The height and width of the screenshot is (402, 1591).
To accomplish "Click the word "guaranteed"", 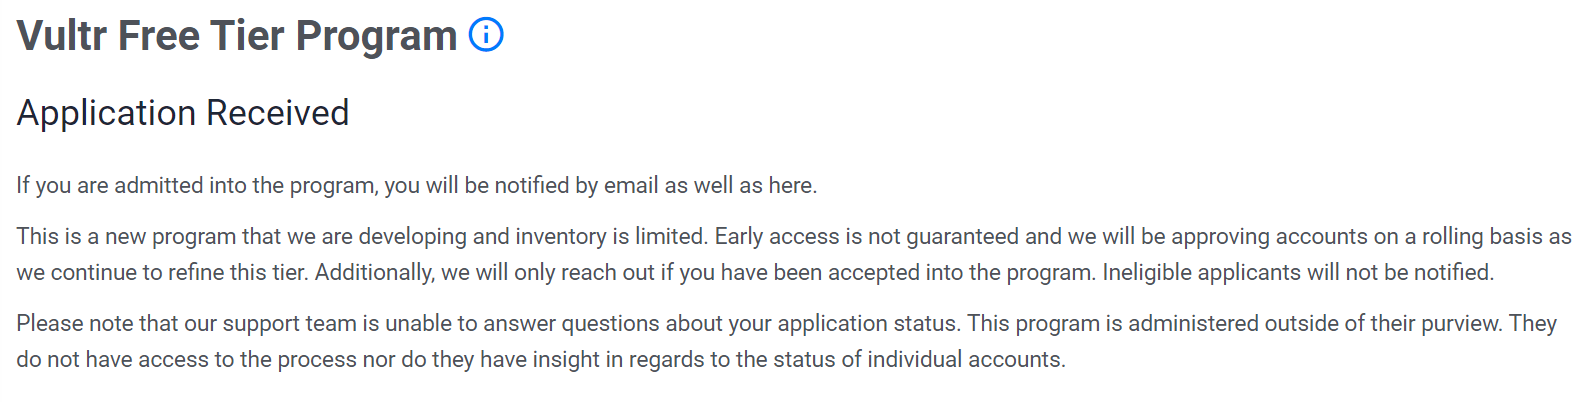I will (x=963, y=237).
